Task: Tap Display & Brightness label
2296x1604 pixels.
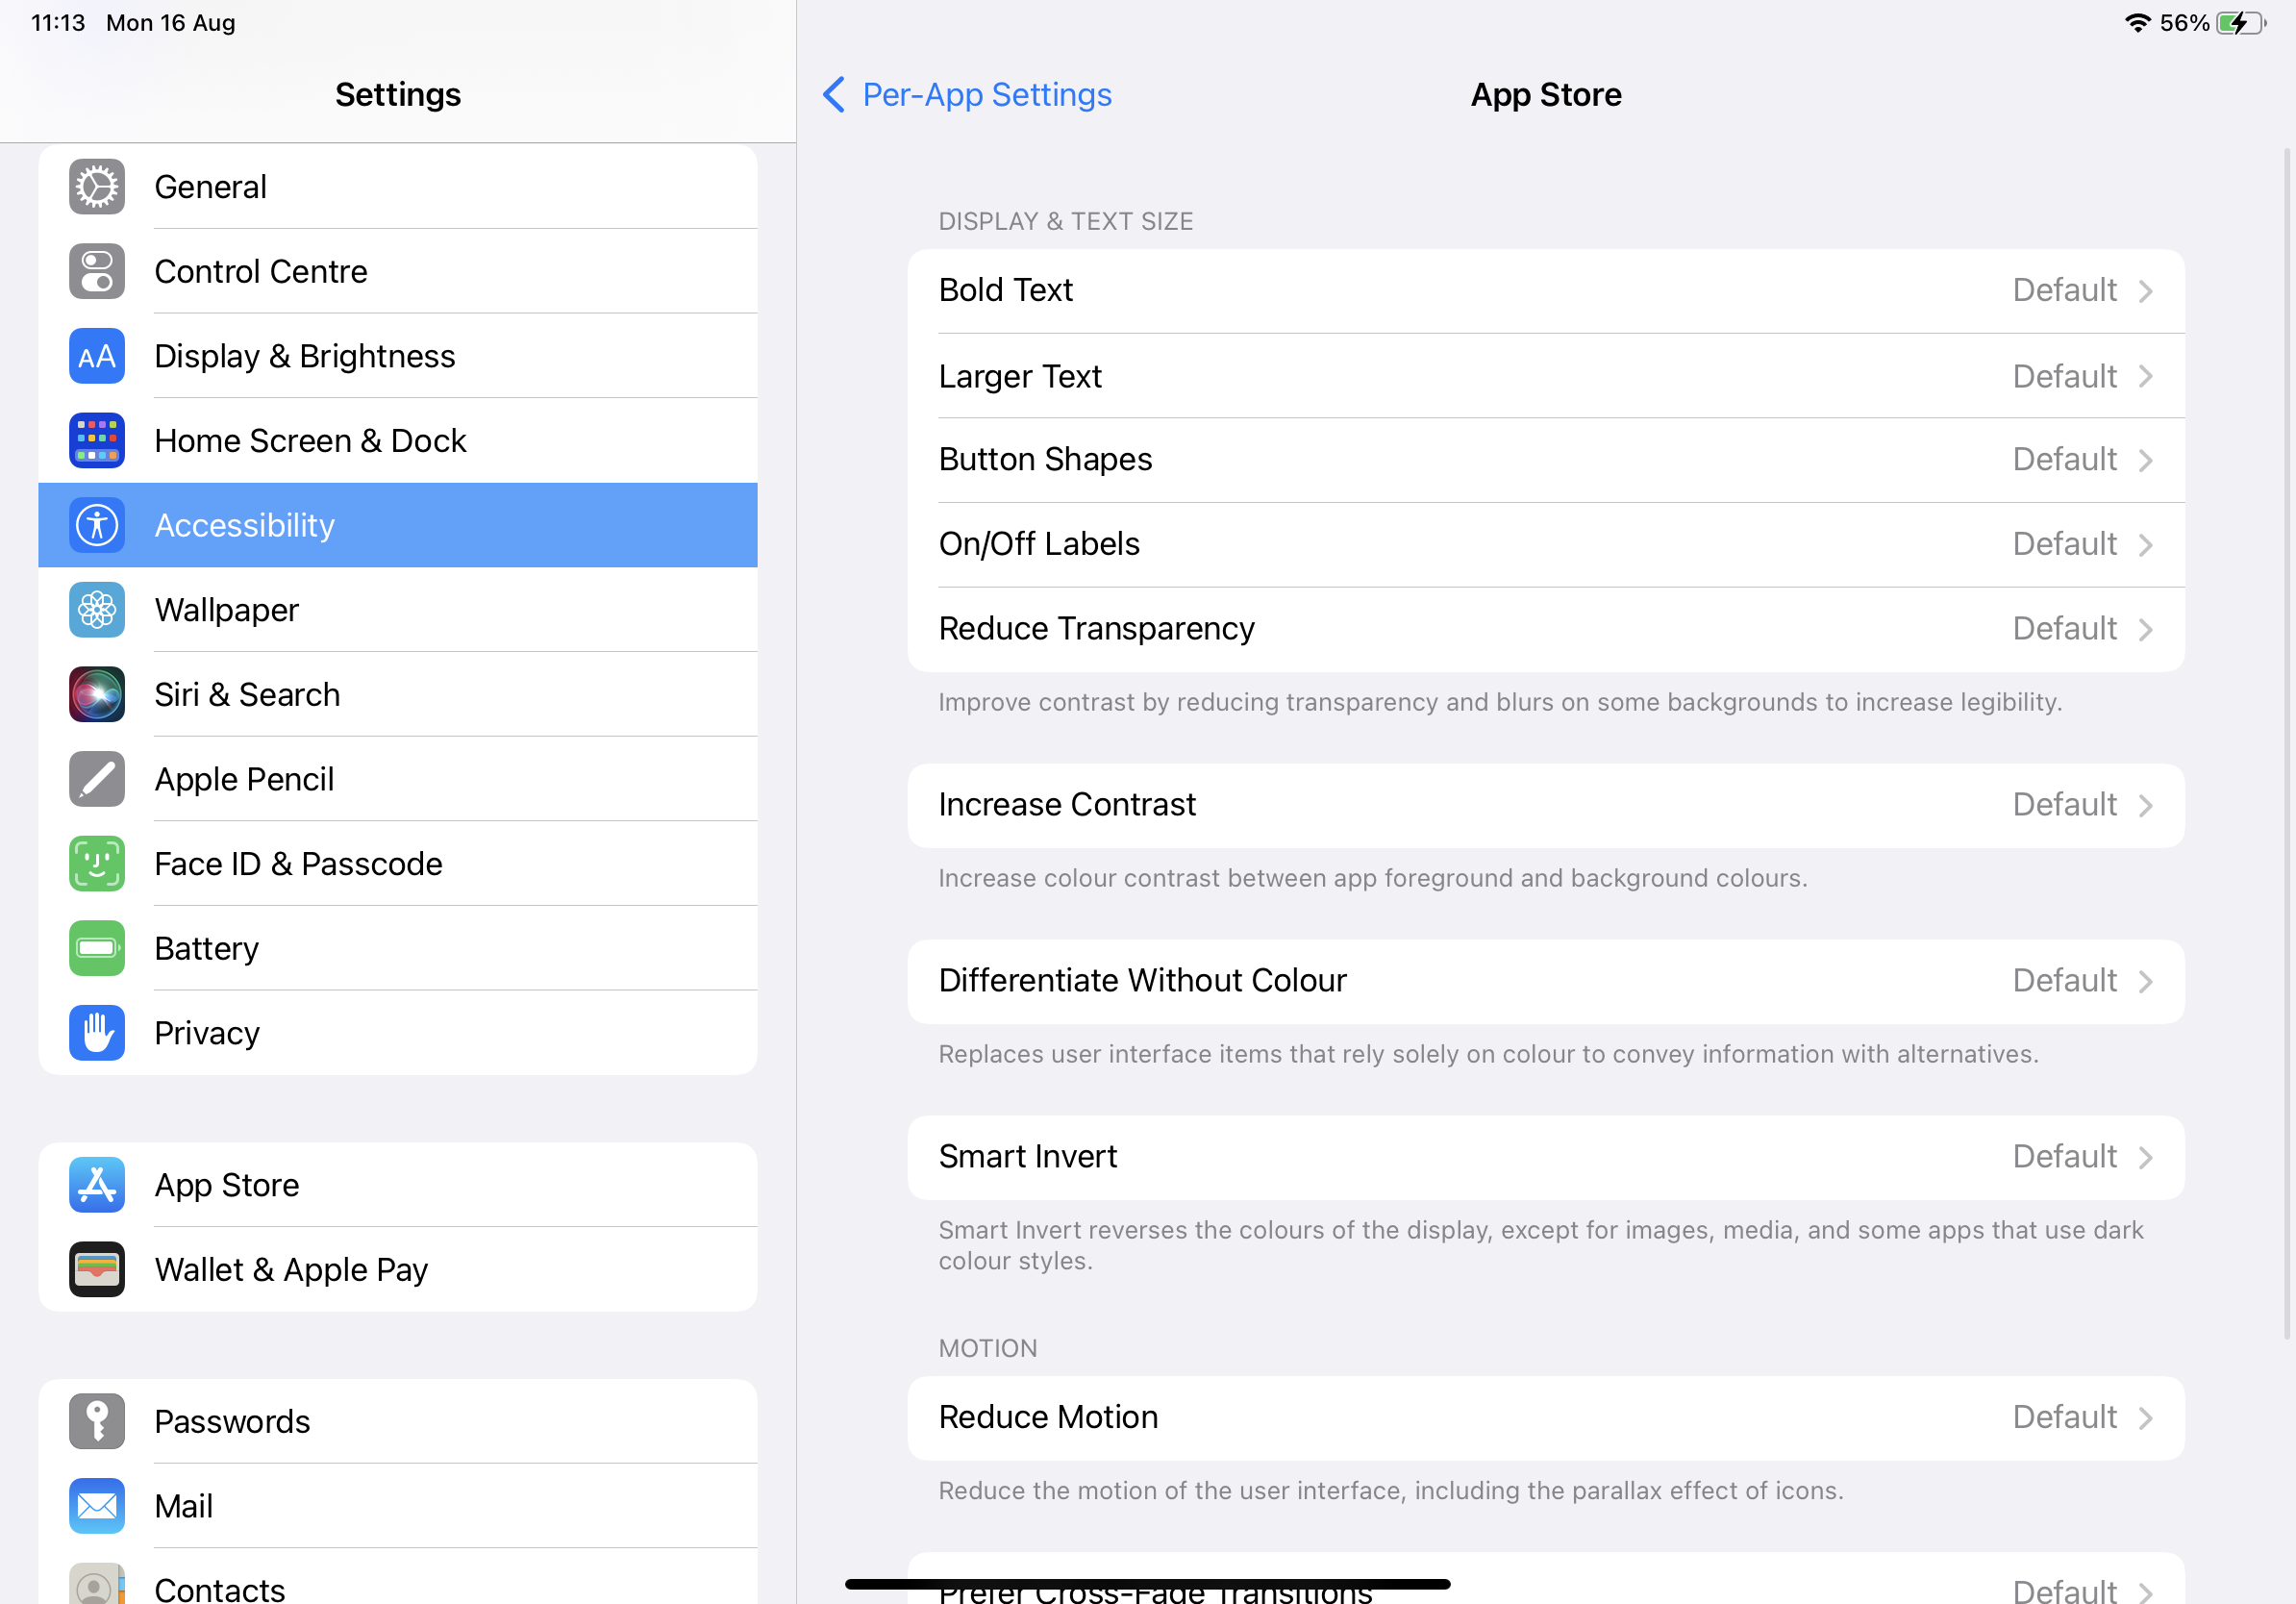Action: click(x=305, y=356)
